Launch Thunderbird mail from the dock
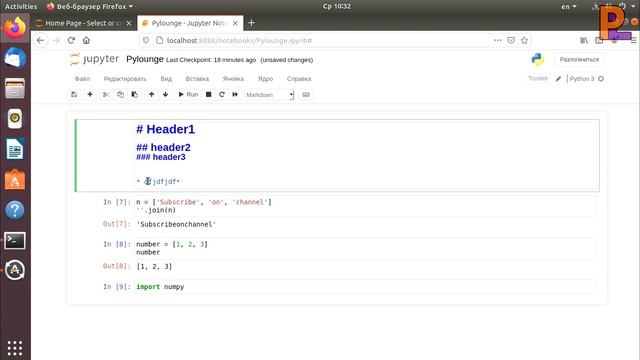The image size is (640, 360). point(15,58)
